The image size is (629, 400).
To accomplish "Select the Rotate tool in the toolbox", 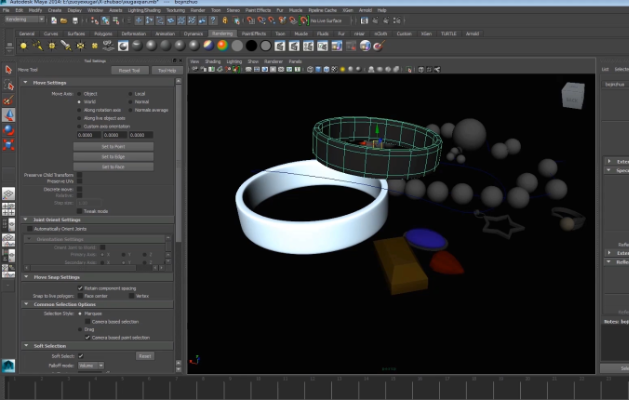I will (x=8, y=130).
